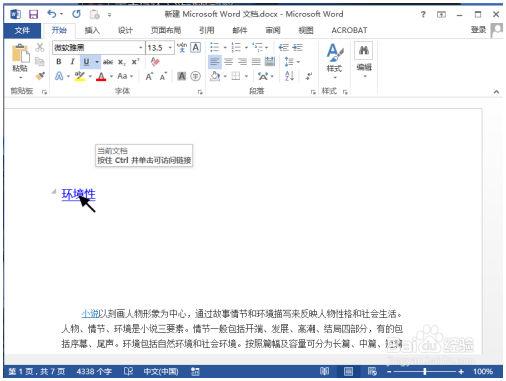The width and height of the screenshot is (506, 381).
Task: Open the font size 13.5 dropdown
Action: pos(170,48)
